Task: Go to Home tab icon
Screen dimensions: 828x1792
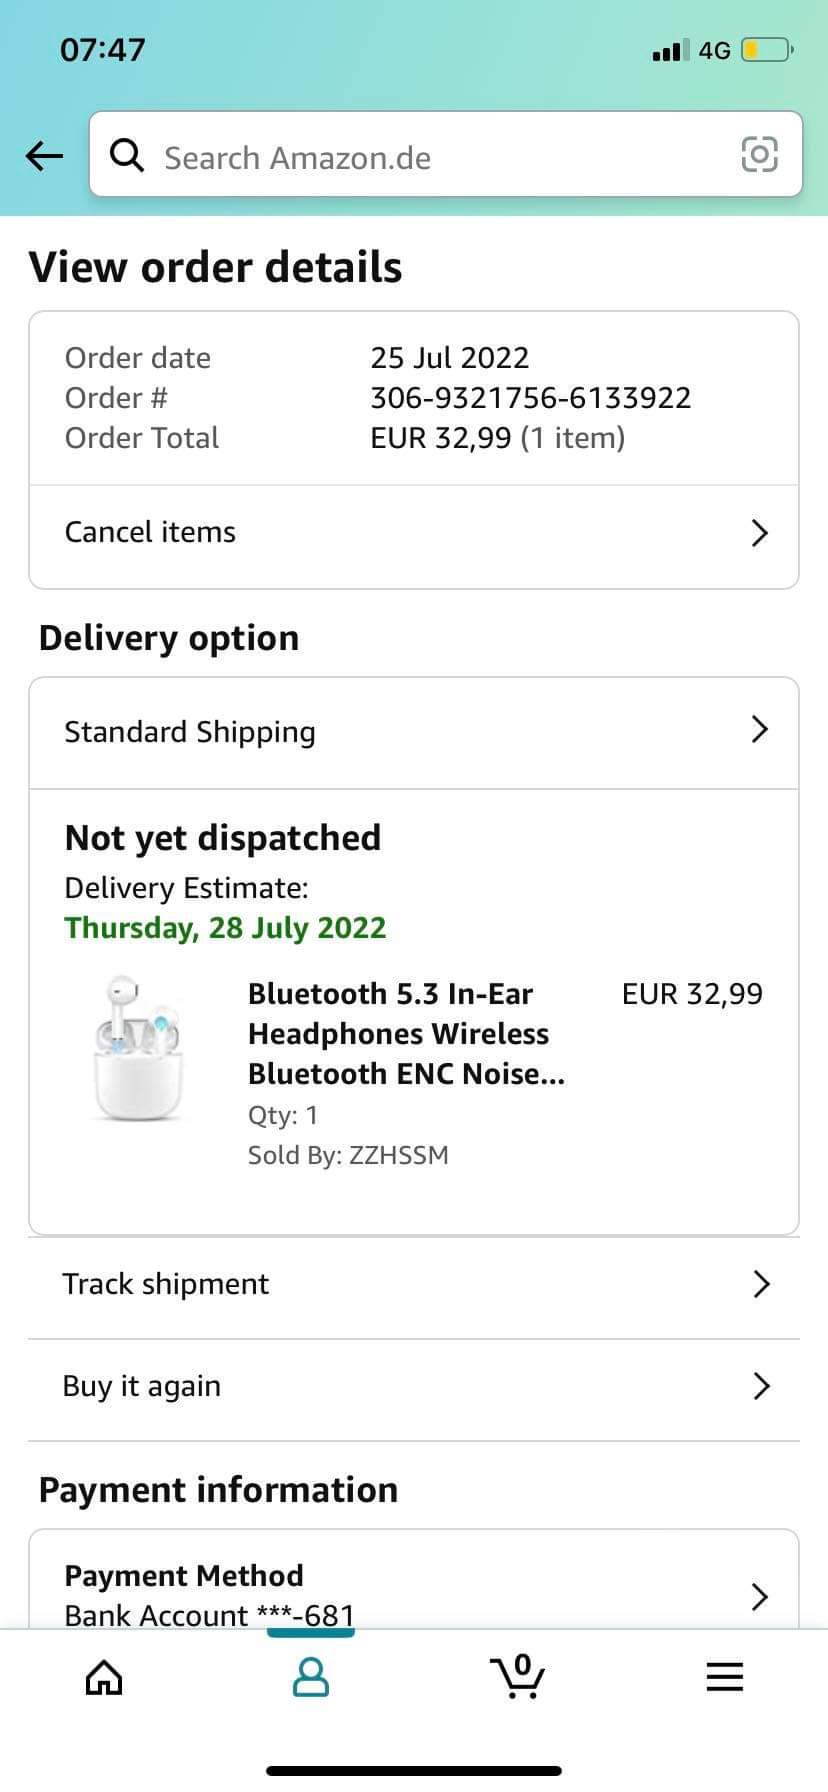Action: pos(104,1677)
